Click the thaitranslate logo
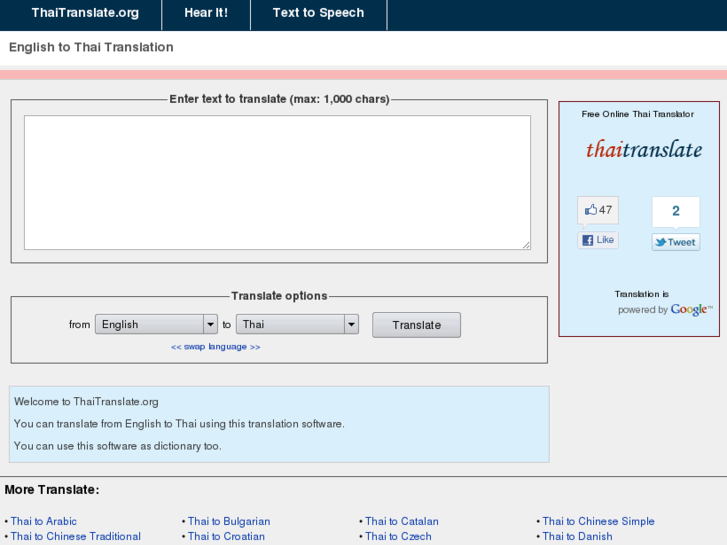Screen dimensions: 727x545 click(644, 150)
